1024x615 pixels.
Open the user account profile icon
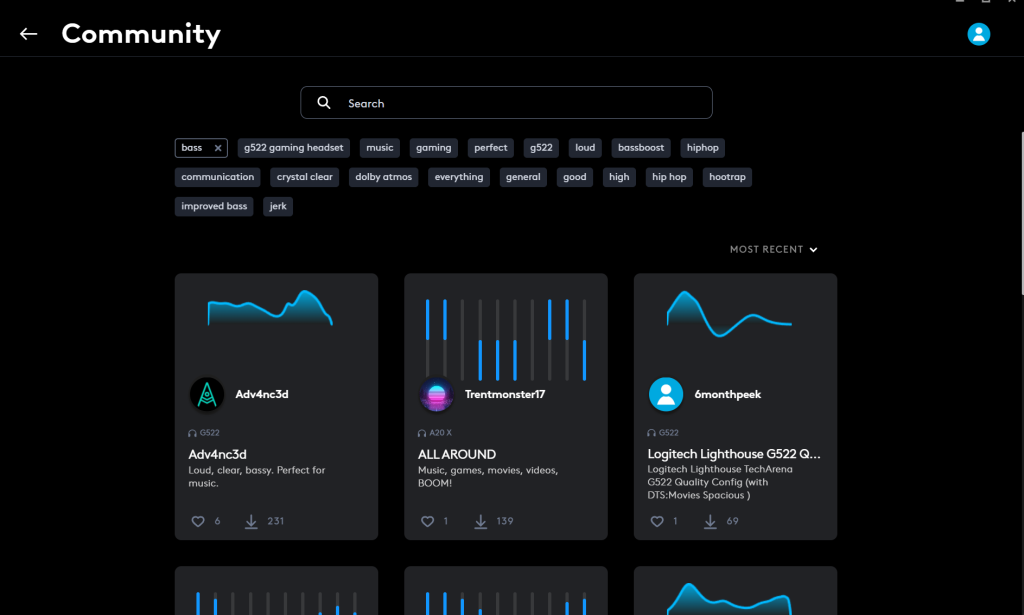tap(978, 34)
